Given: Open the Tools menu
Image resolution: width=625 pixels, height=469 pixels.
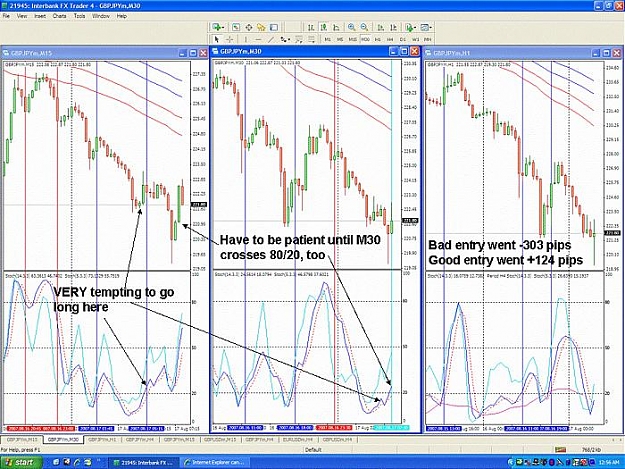Looking at the screenshot, I should (x=79, y=16).
